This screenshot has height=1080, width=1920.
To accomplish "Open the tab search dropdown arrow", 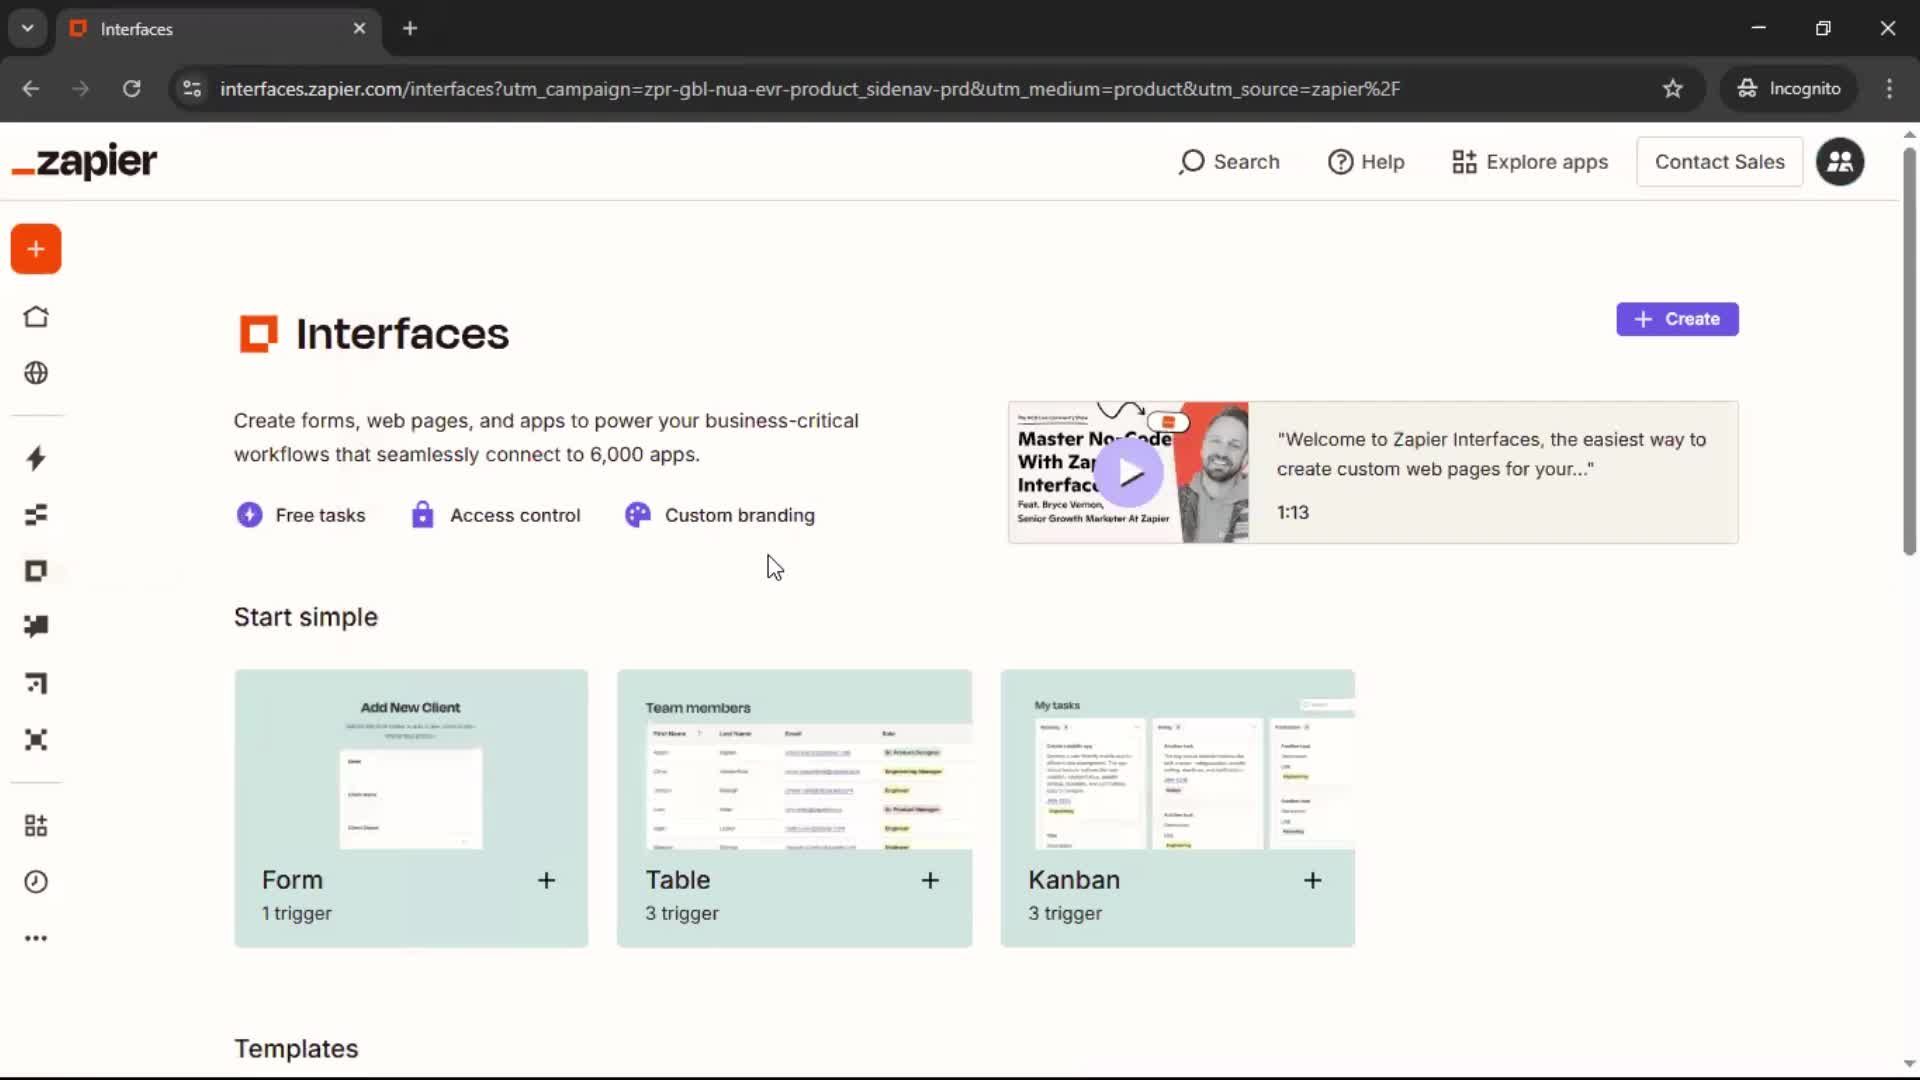I will 28,29.
